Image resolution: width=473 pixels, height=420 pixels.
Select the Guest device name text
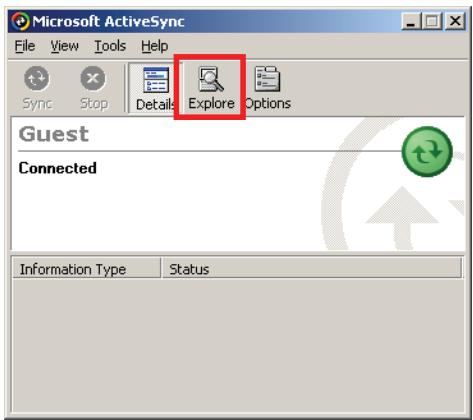click(54, 134)
